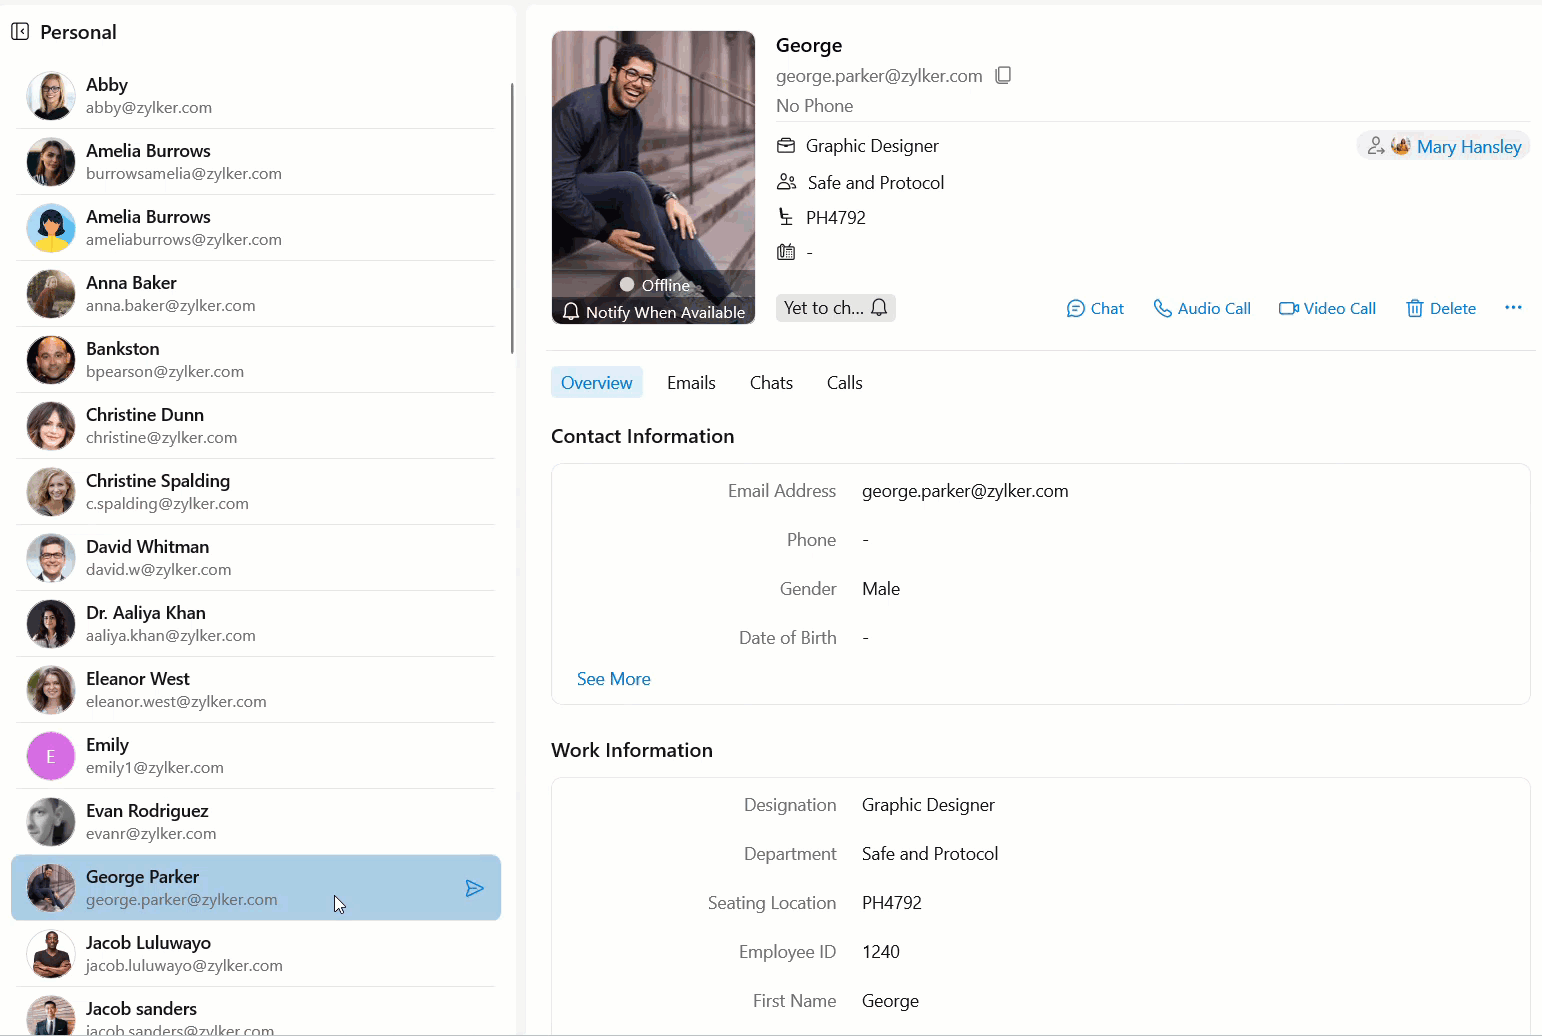Select Amelia Burrows with ameliaburrows@zylker.com

pyautogui.click(x=256, y=228)
